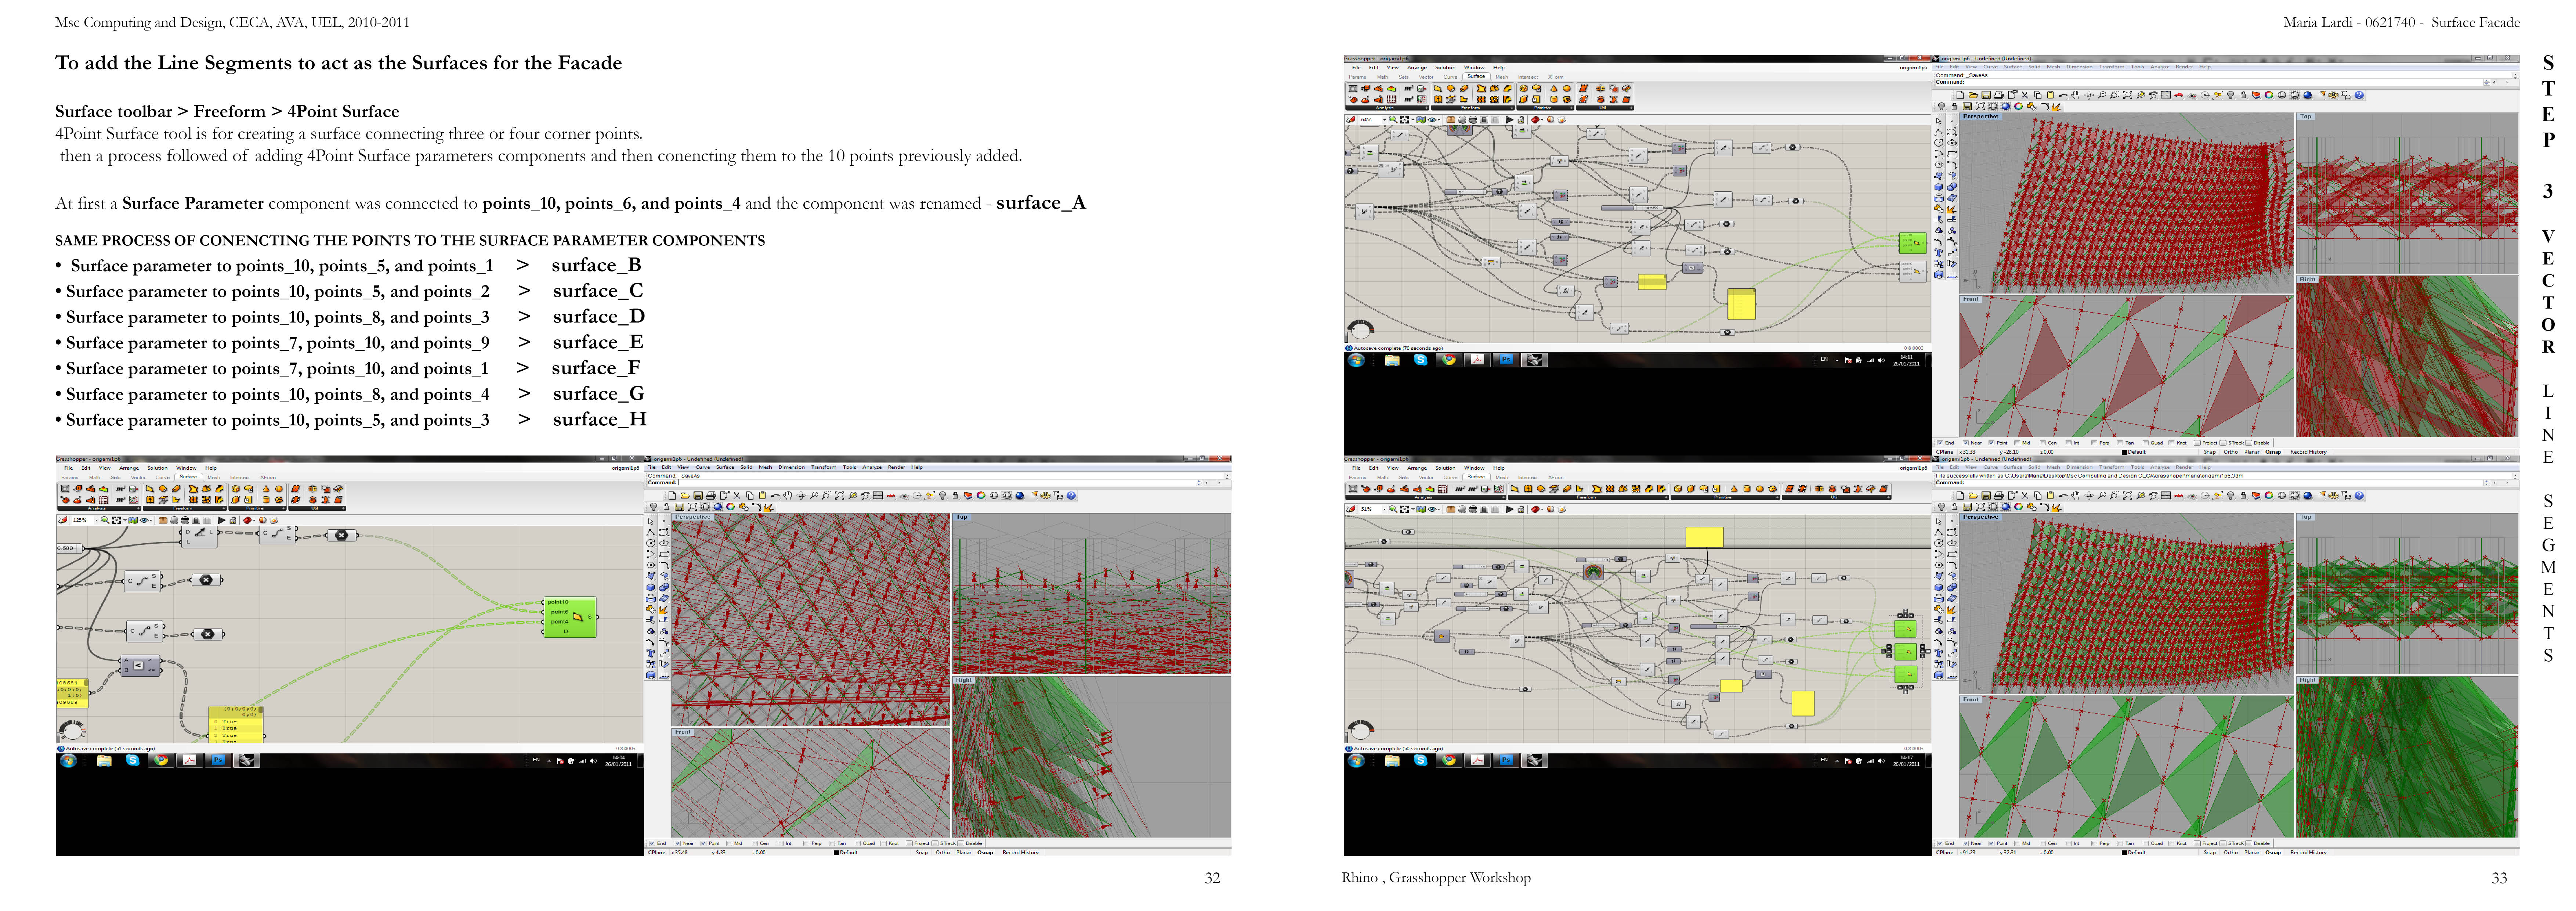Click Skype icon in taskbar showing 14:04

tap(132, 760)
